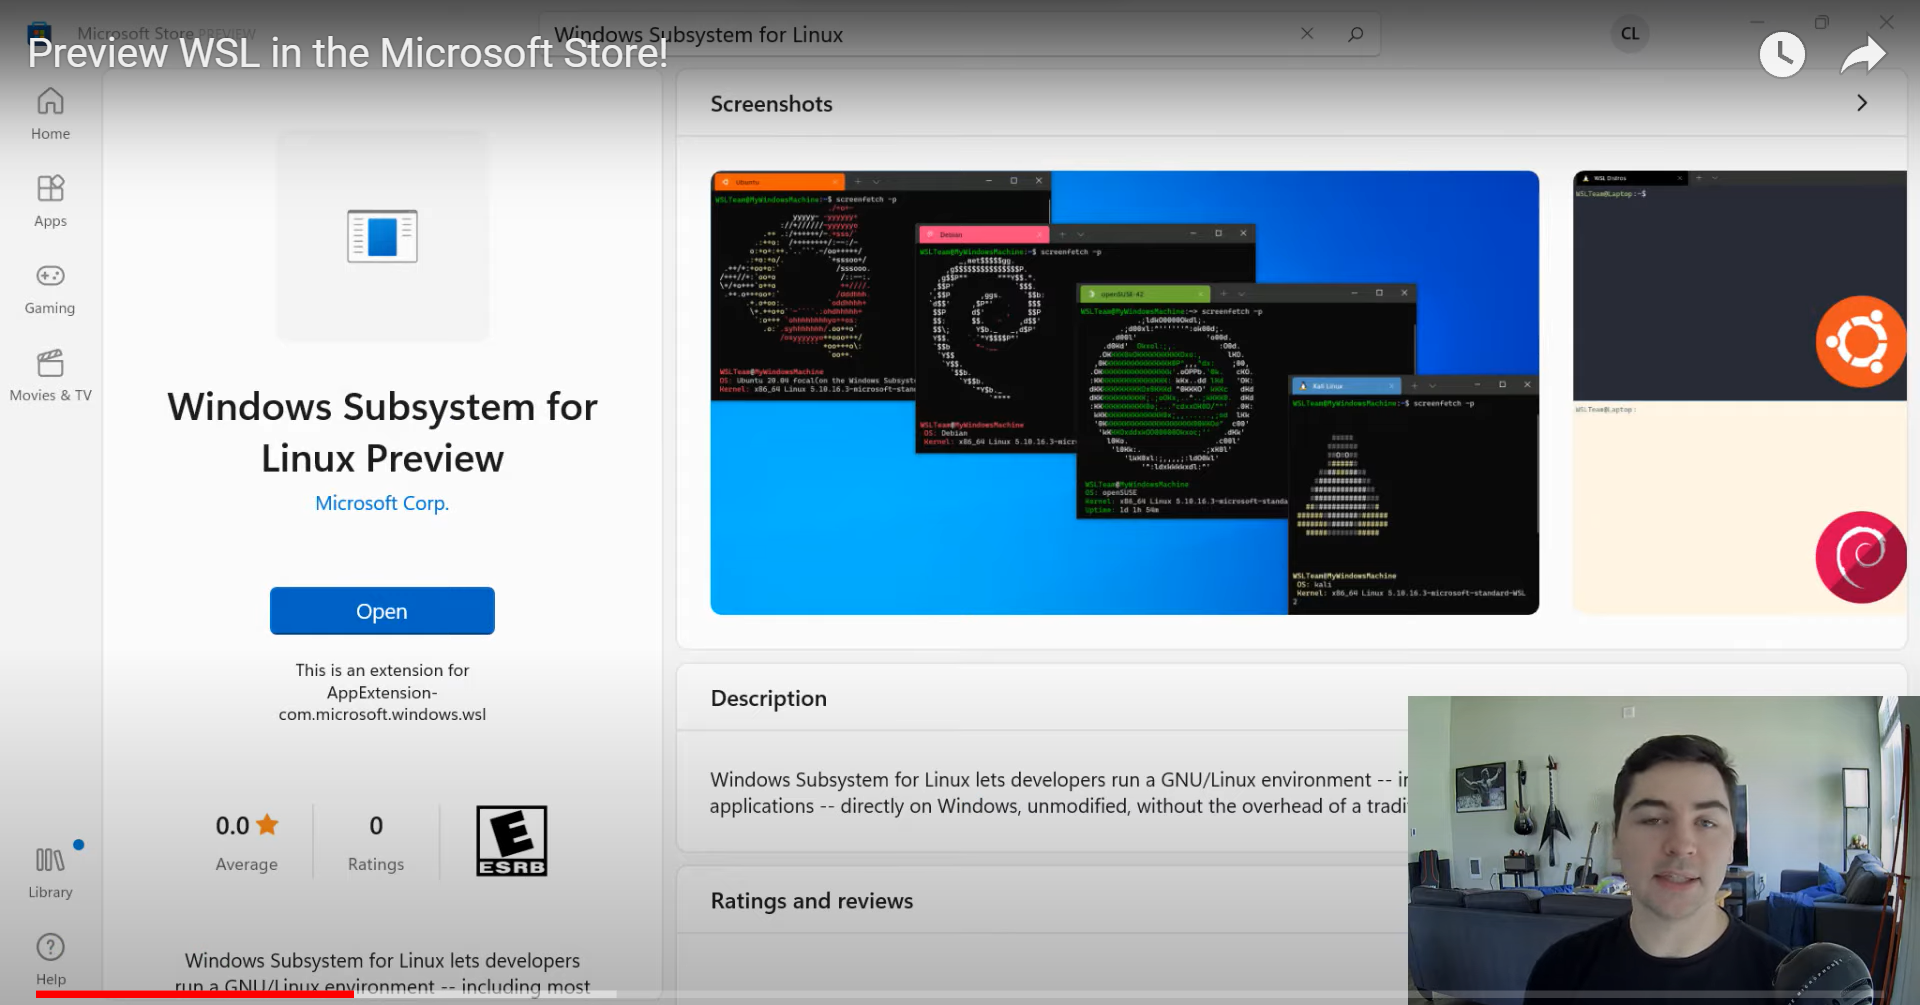Click the search magnifier icon

pos(1355,34)
